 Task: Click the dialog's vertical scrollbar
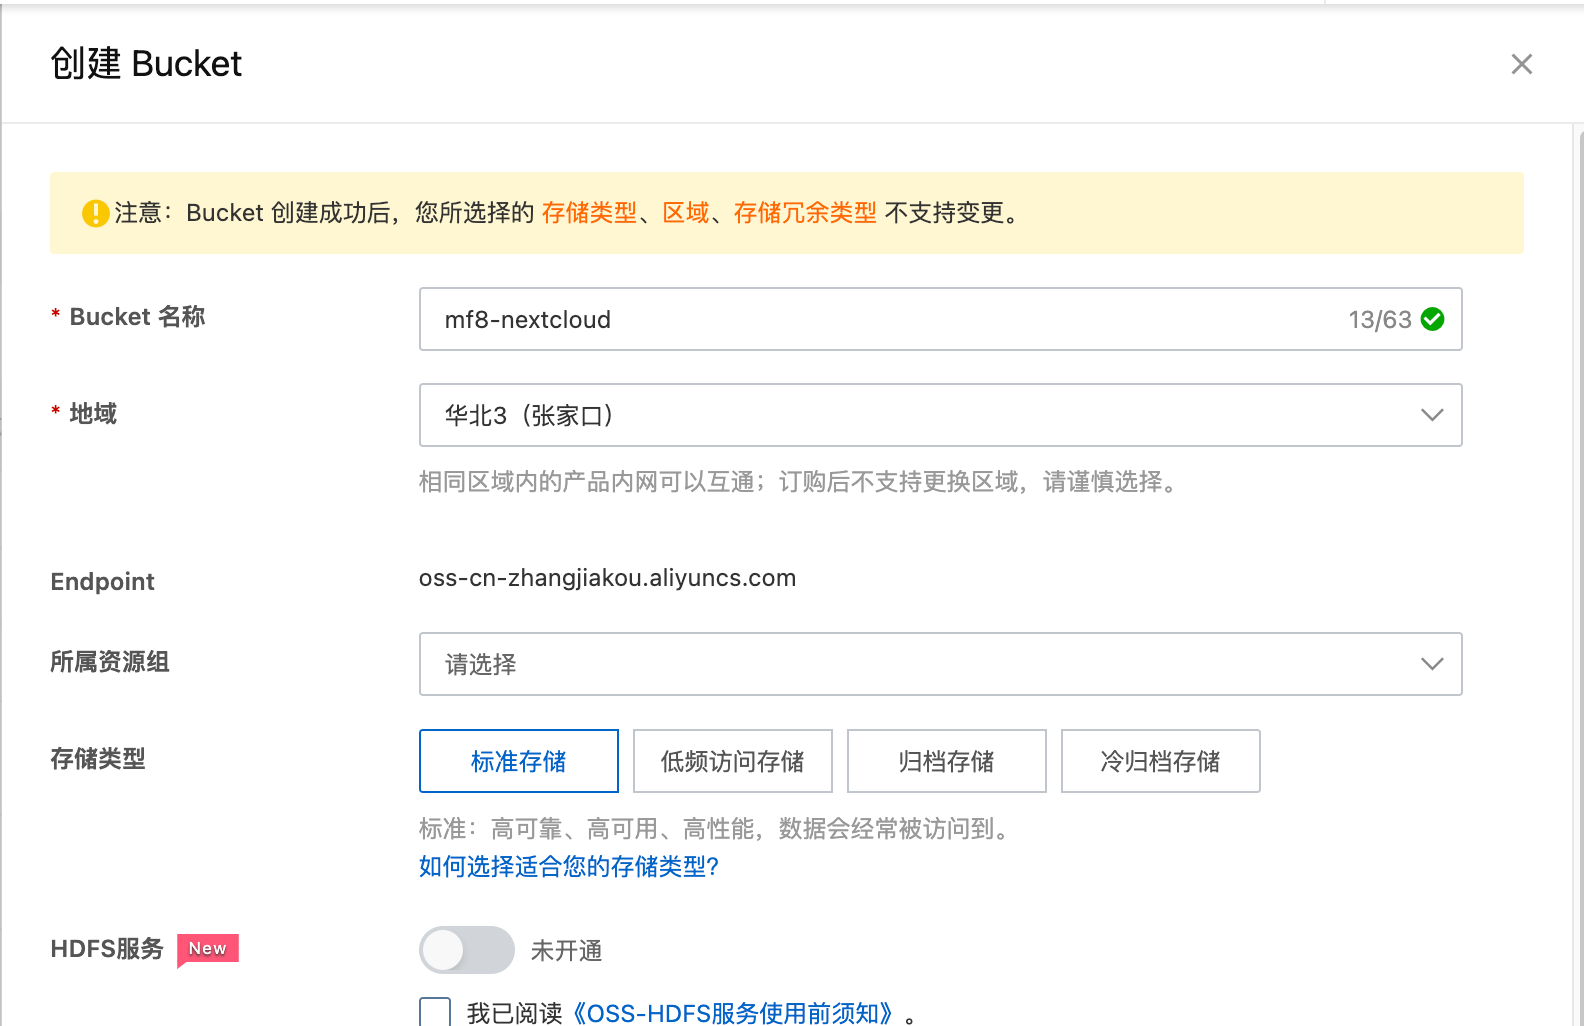(x=1579, y=500)
